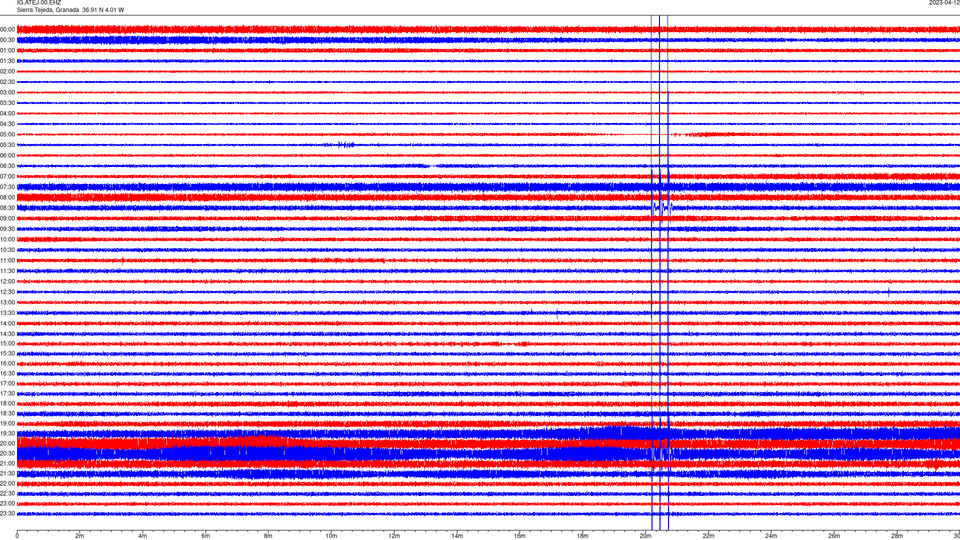The height and width of the screenshot is (540, 960).
Task: Select the 07:00 time label
Action: 7,176
